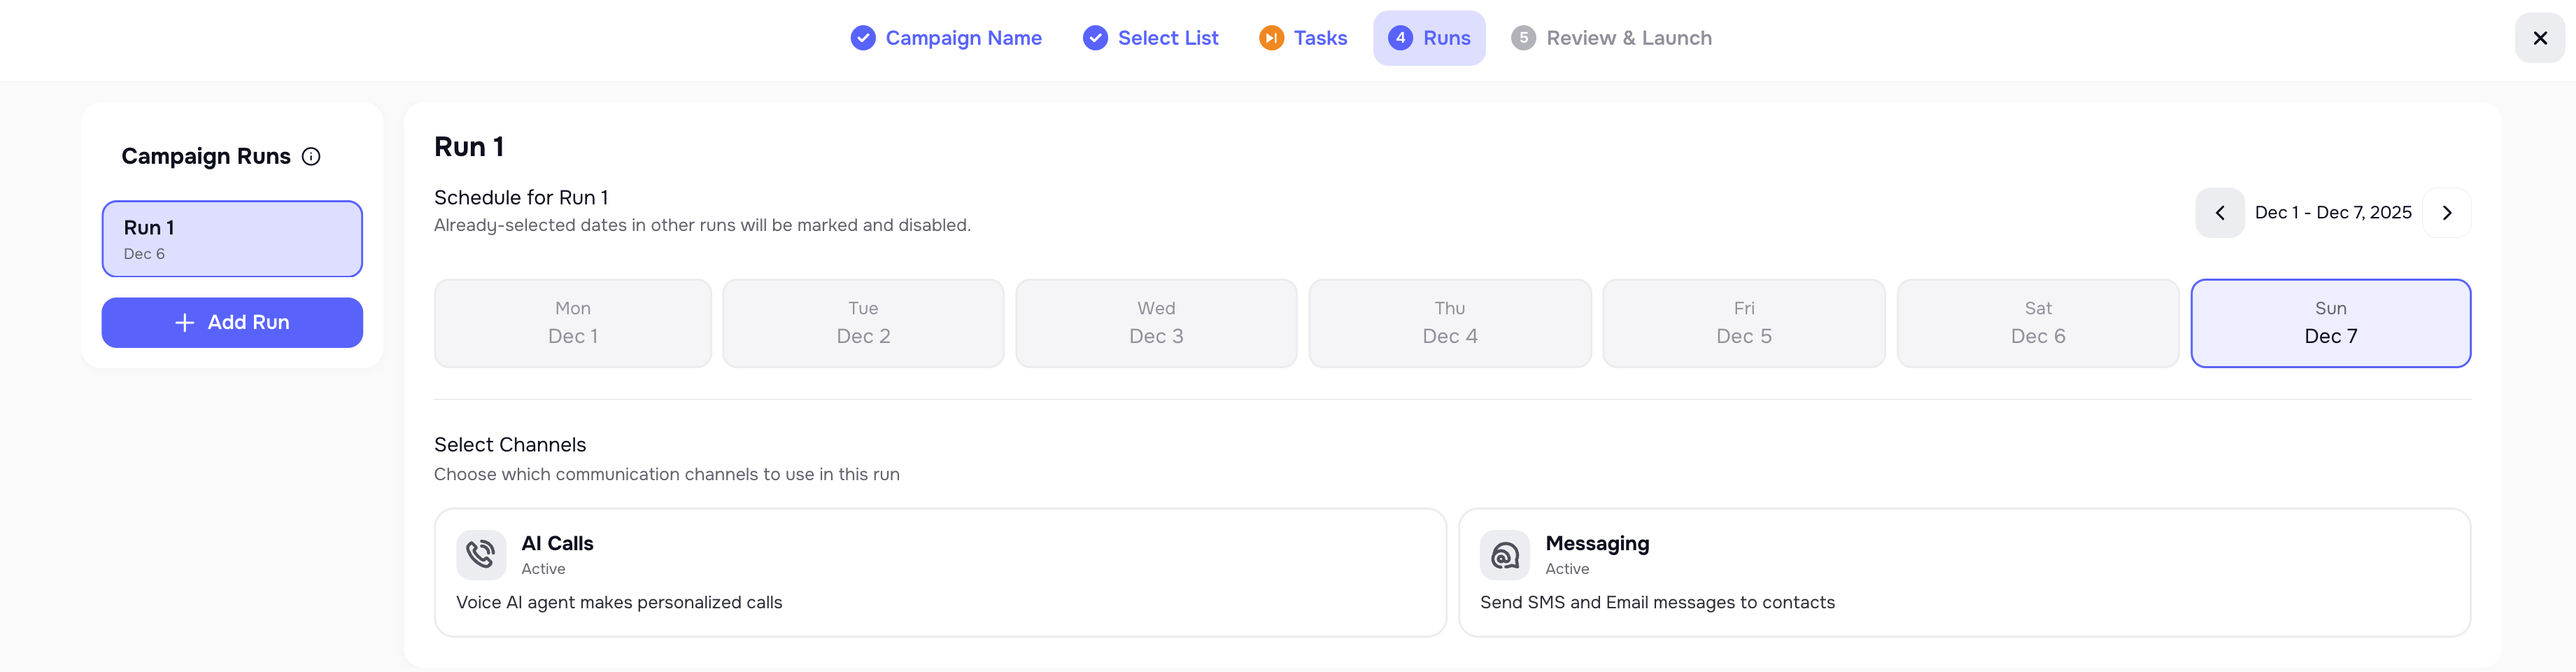
Task: Select Run 1 in Campaign Runs list
Action: (232, 239)
